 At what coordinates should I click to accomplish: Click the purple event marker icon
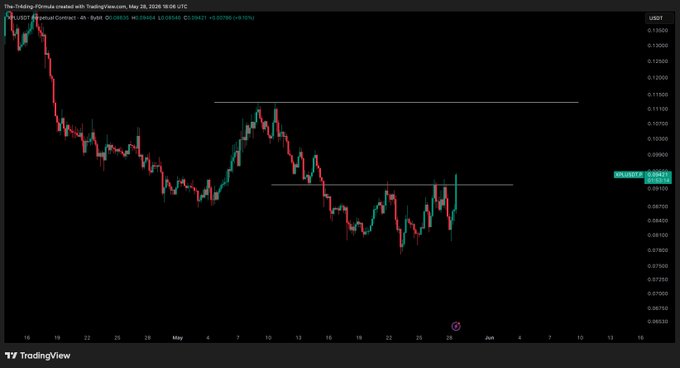(x=456, y=326)
